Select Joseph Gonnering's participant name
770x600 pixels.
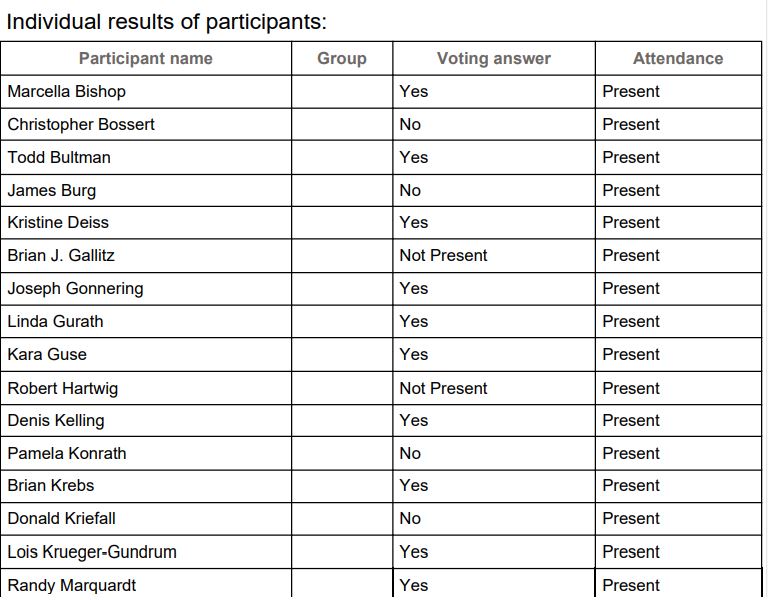[x=75, y=289]
